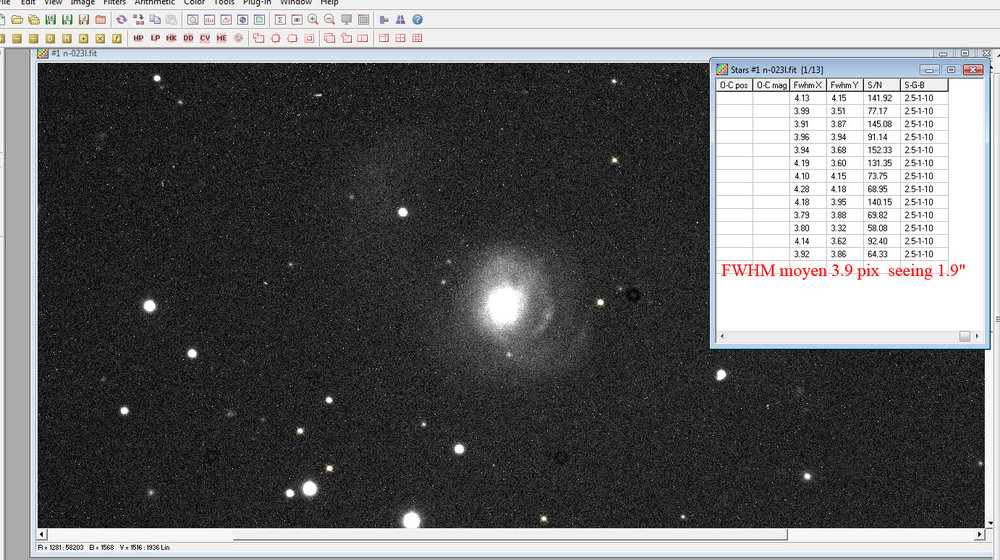Open the Plug-in menu

pyautogui.click(x=257, y=3)
